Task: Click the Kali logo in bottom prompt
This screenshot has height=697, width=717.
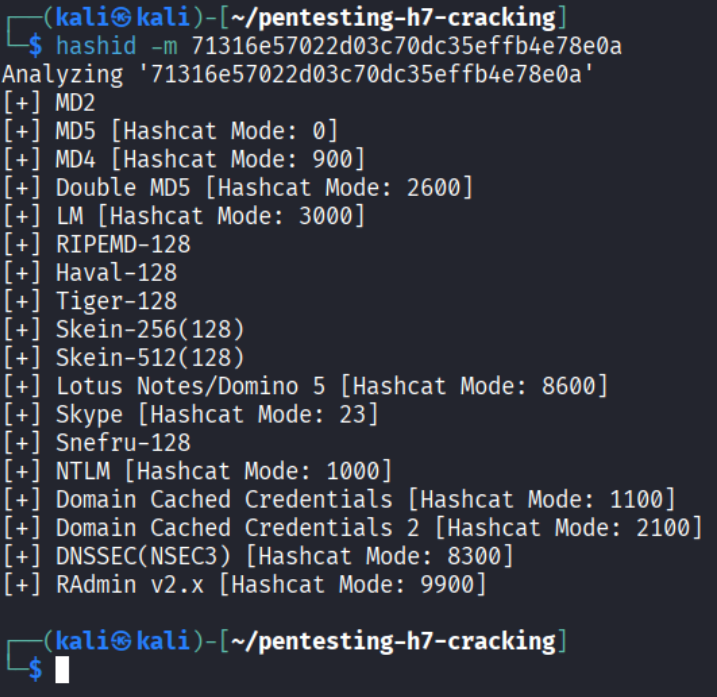Action: pyautogui.click(x=121, y=641)
